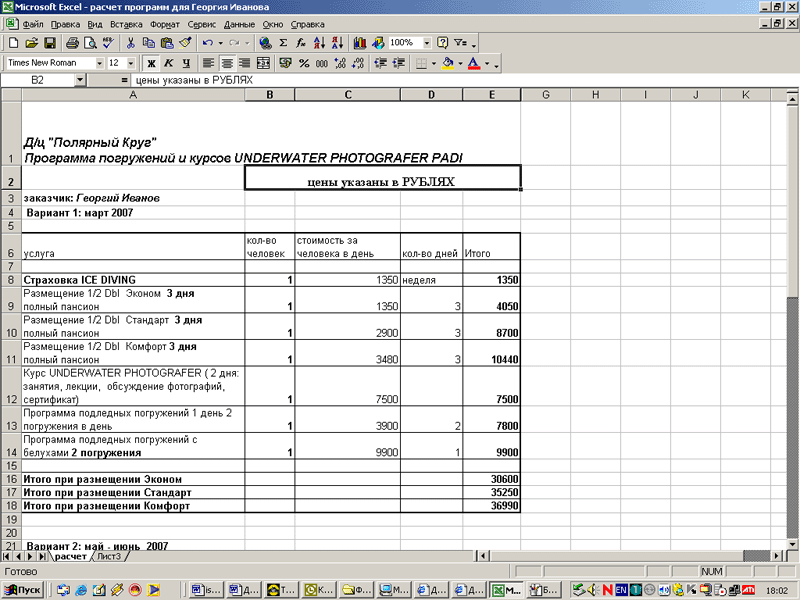Image resolution: width=800 pixels, height=600 pixels.
Task: Open the zoom percentage dropdown
Action: [x=427, y=43]
